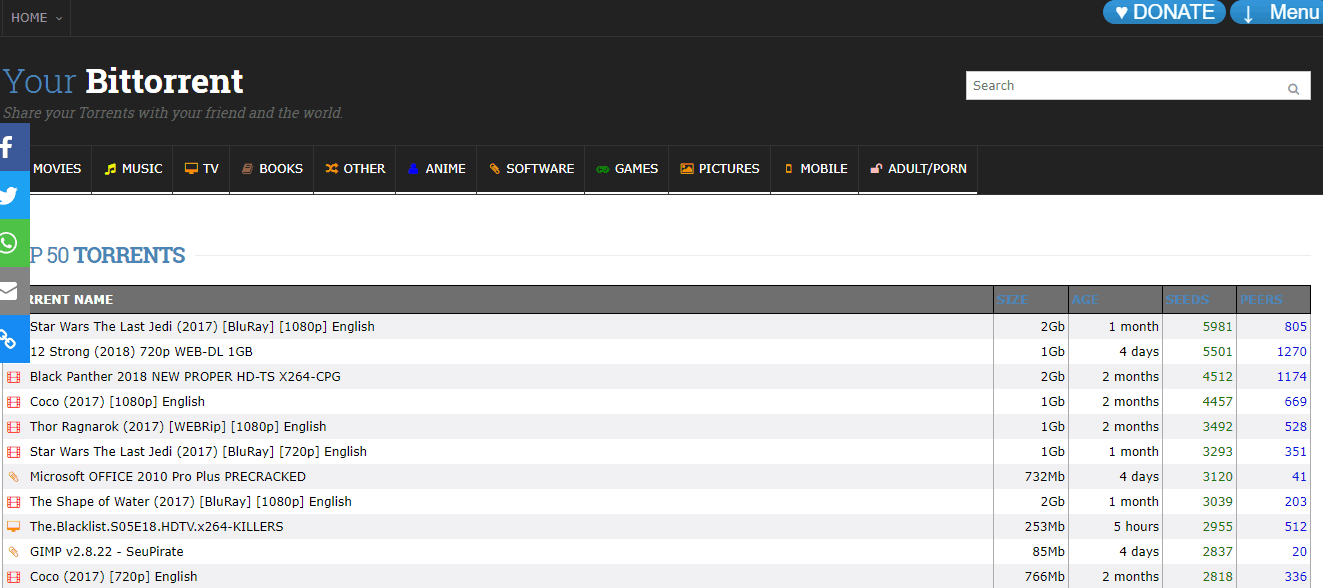The width and height of the screenshot is (1323, 588).
Task: Click the 4457 seeds value
Action: pos(1218,402)
